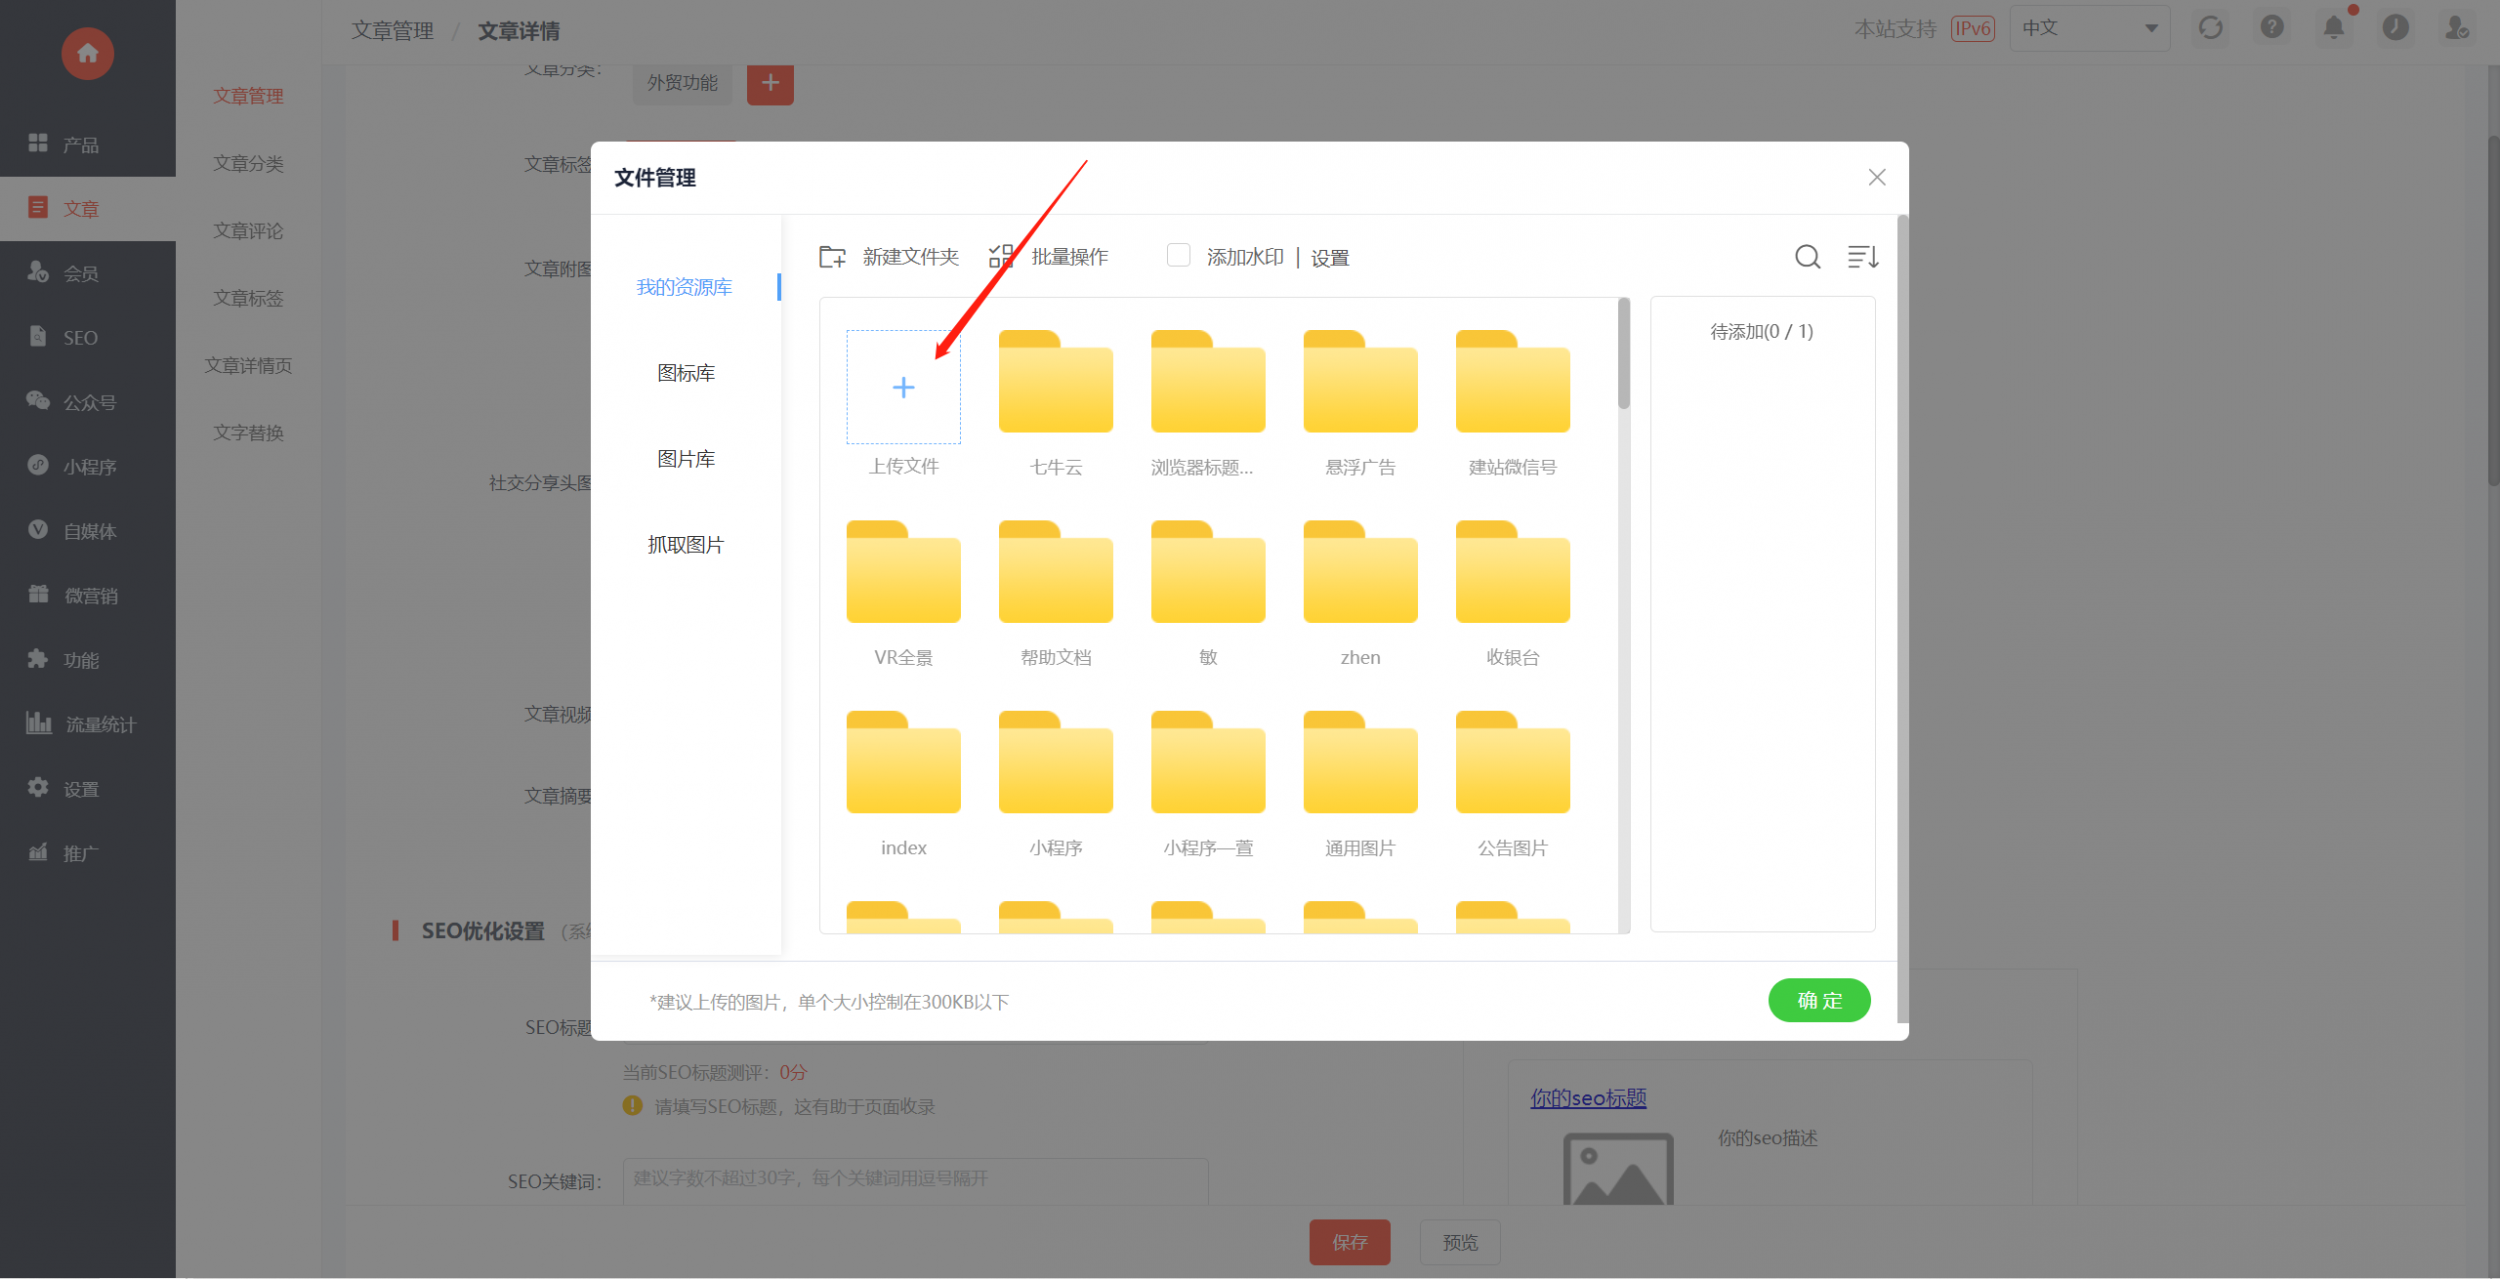Switch to 图片库 tab
Screen dimensions: 2500x1279
[x=685, y=459]
